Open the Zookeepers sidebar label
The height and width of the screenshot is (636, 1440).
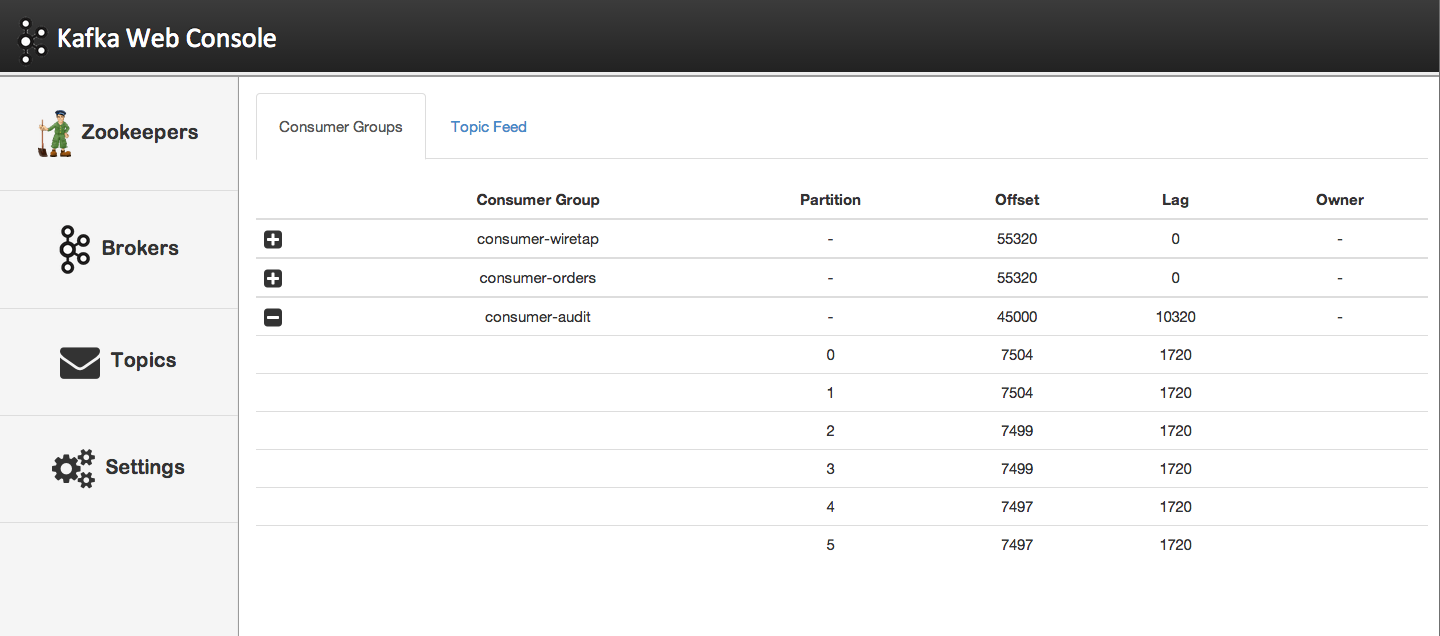tap(140, 132)
